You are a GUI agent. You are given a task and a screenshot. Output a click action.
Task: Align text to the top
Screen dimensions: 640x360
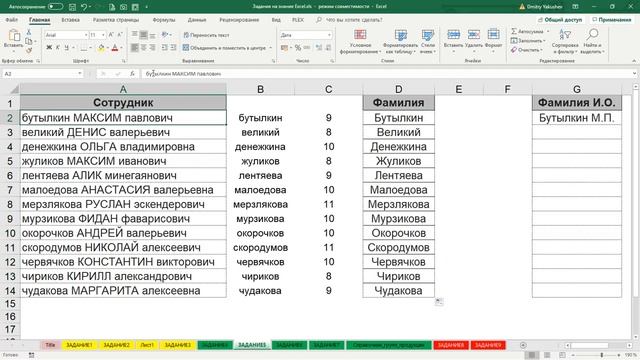pos(135,35)
